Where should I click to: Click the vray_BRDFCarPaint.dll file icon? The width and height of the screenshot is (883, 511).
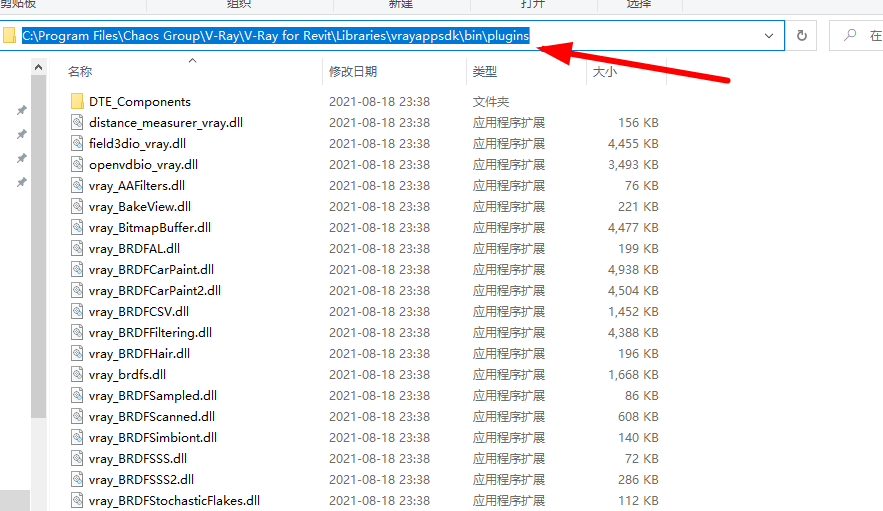coord(78,269)
